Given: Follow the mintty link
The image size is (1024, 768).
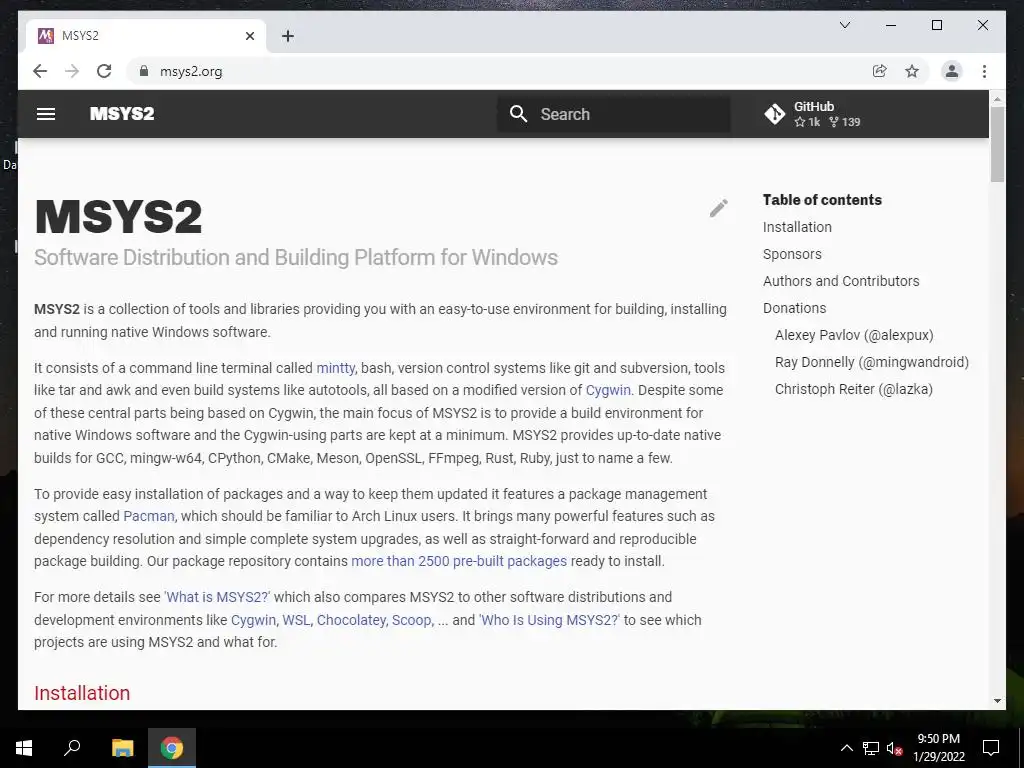Looking at the screenshot, I should point(336,368).
